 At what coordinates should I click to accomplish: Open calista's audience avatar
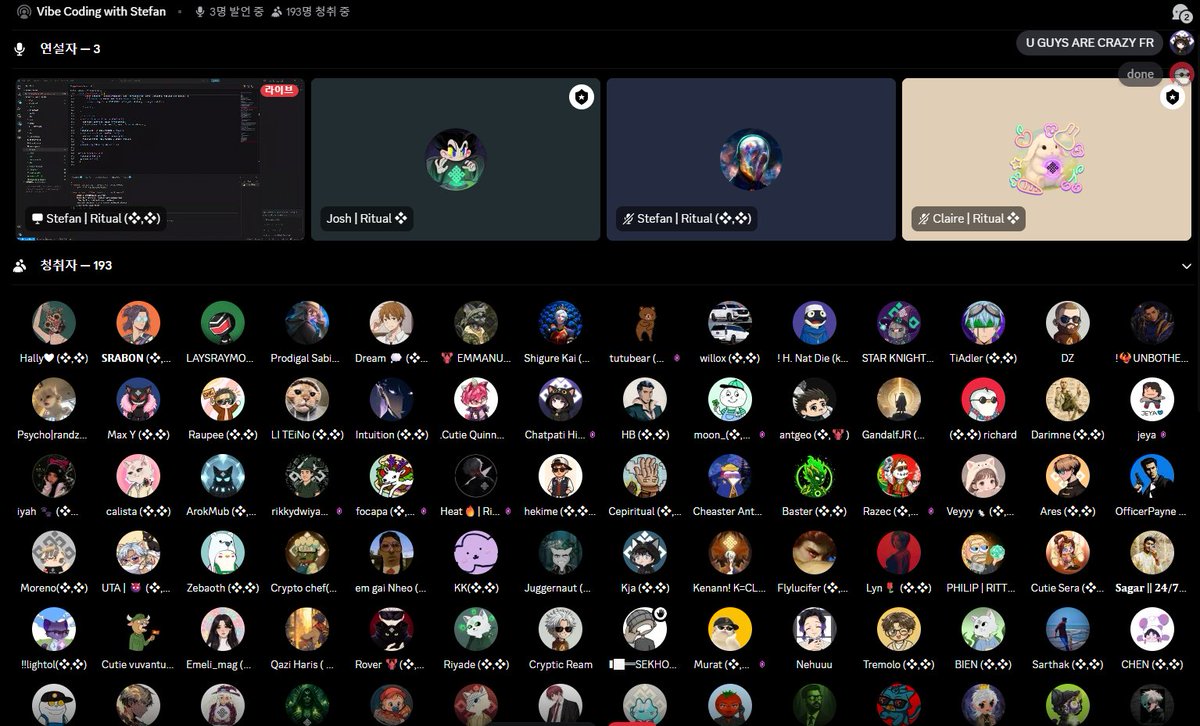point(138,477)
